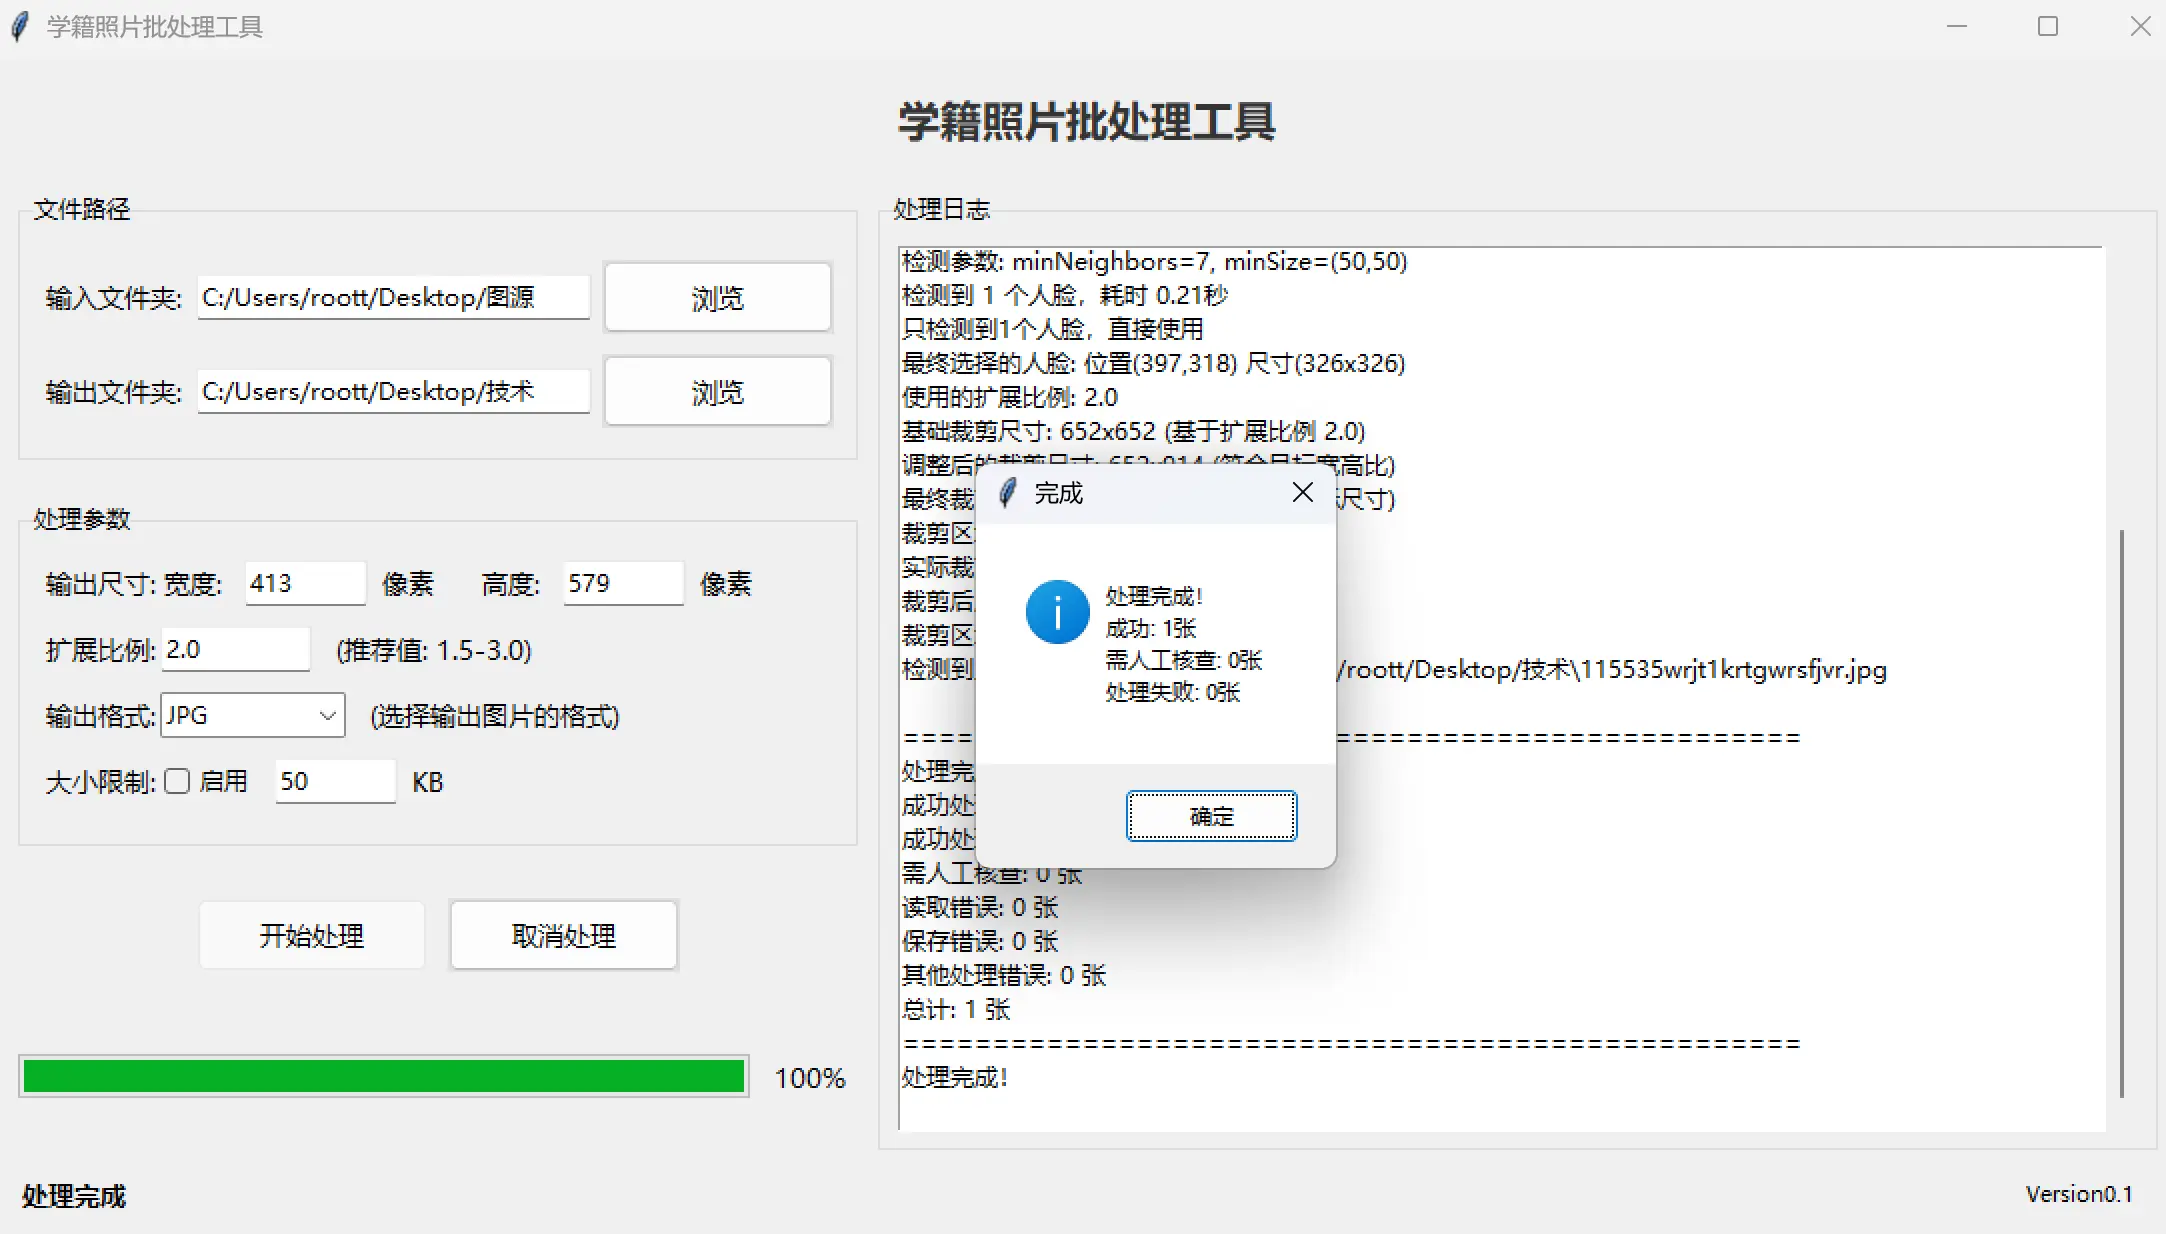2166x1234 pixels.
Task: Click 浏览 next to 输入文件夹
Action: click(x=717, y=298)
